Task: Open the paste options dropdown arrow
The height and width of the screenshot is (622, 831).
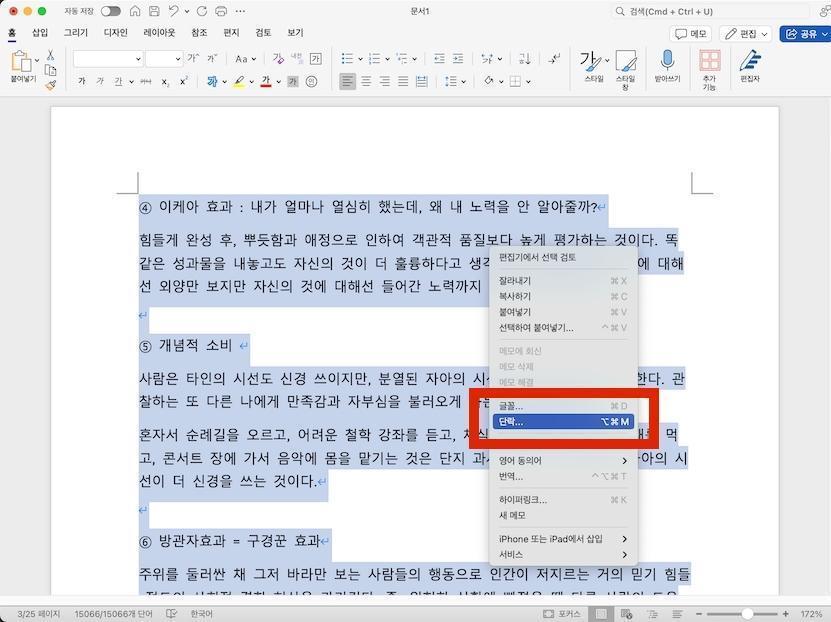Action: point(37,60)
